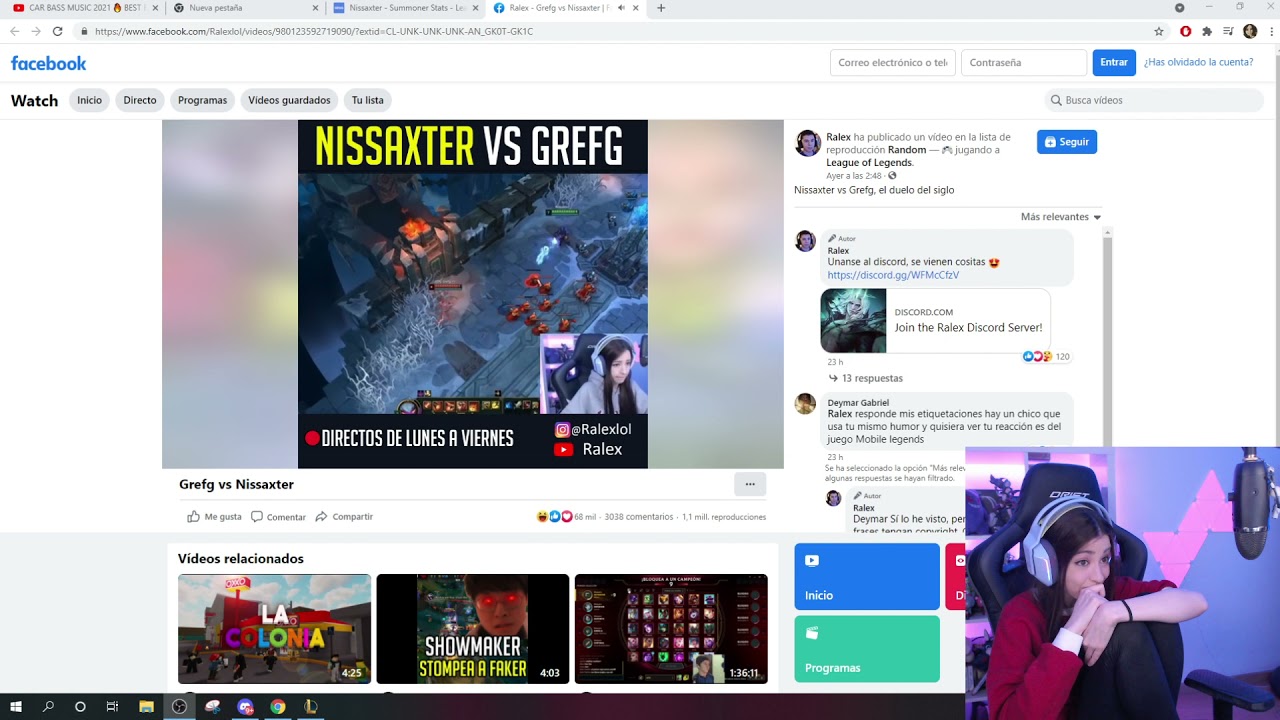This screenshot has width=1280, height=720.
Task: Click the Deymar Gabriel name link
Action: pos(858,403)
